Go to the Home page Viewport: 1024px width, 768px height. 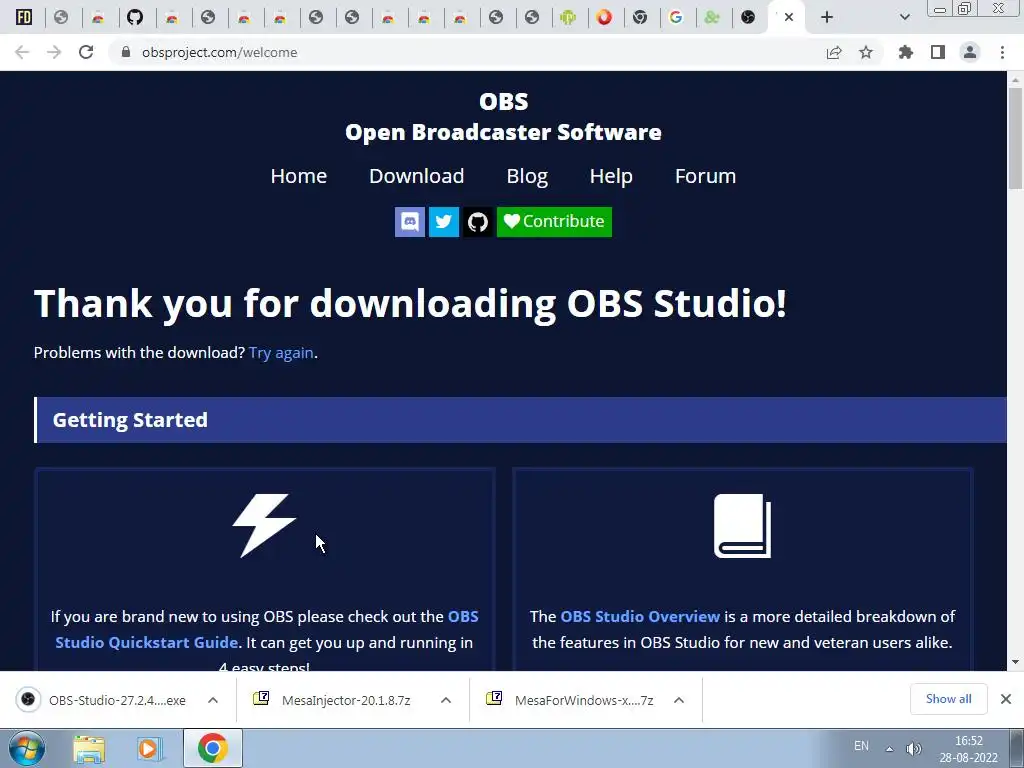click(298, 176)
